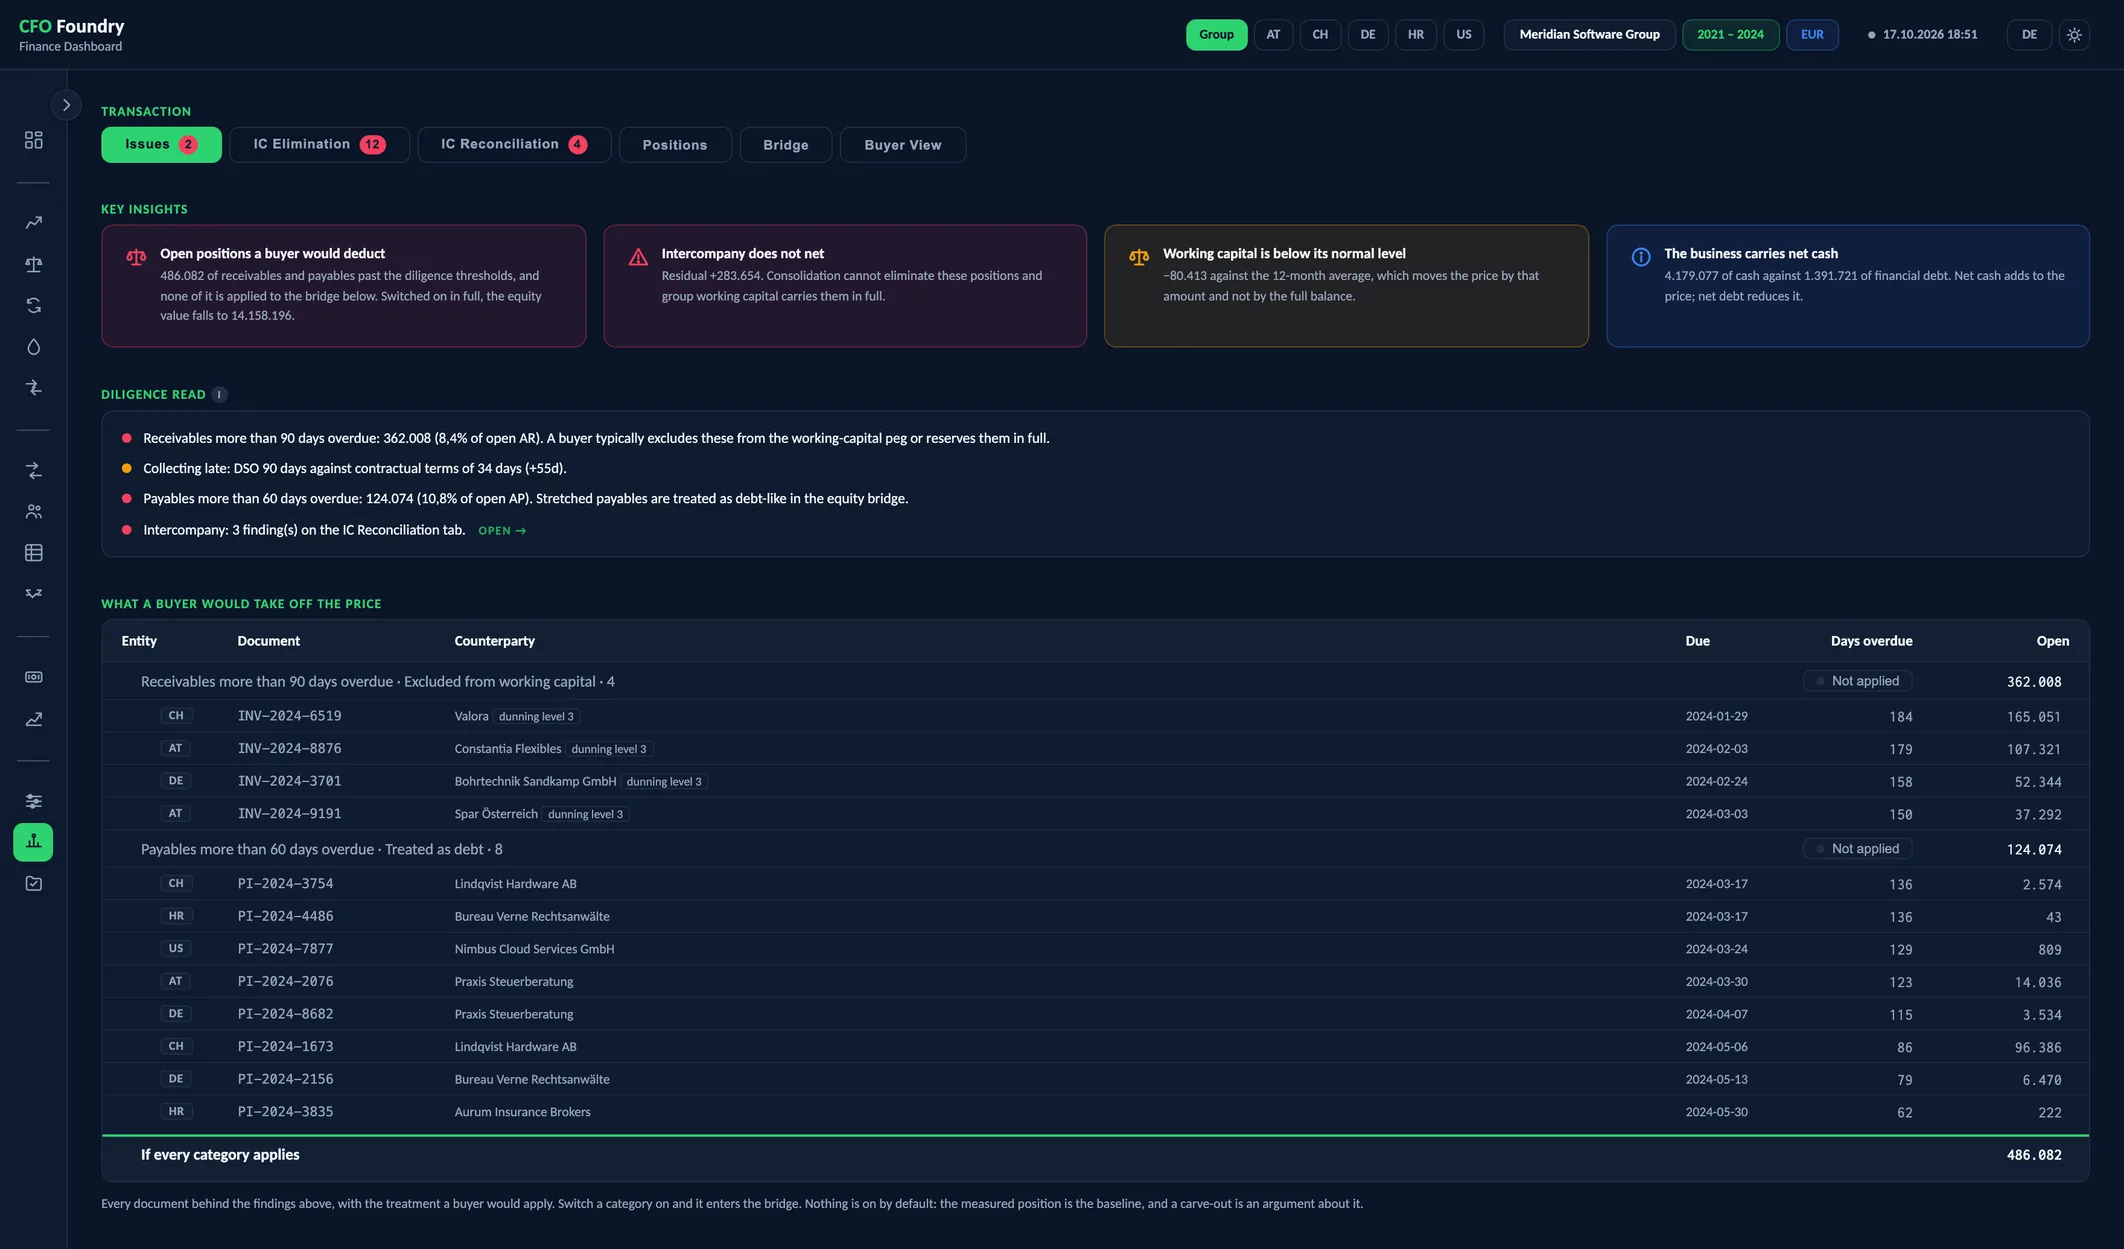Open the Bridge tab
This screenshot has width=2124, height=1249.
786,145
